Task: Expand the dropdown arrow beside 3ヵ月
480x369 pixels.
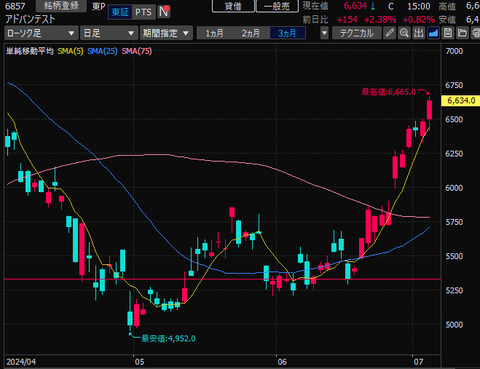Action: pyautogui.click(x=324, y=33)
